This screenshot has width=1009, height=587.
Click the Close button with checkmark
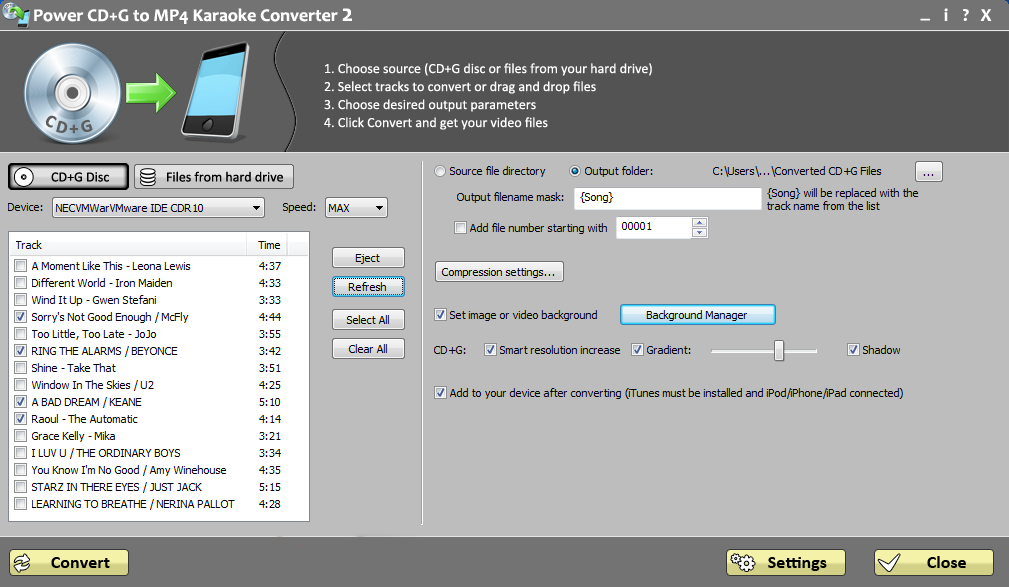point(933,563)
